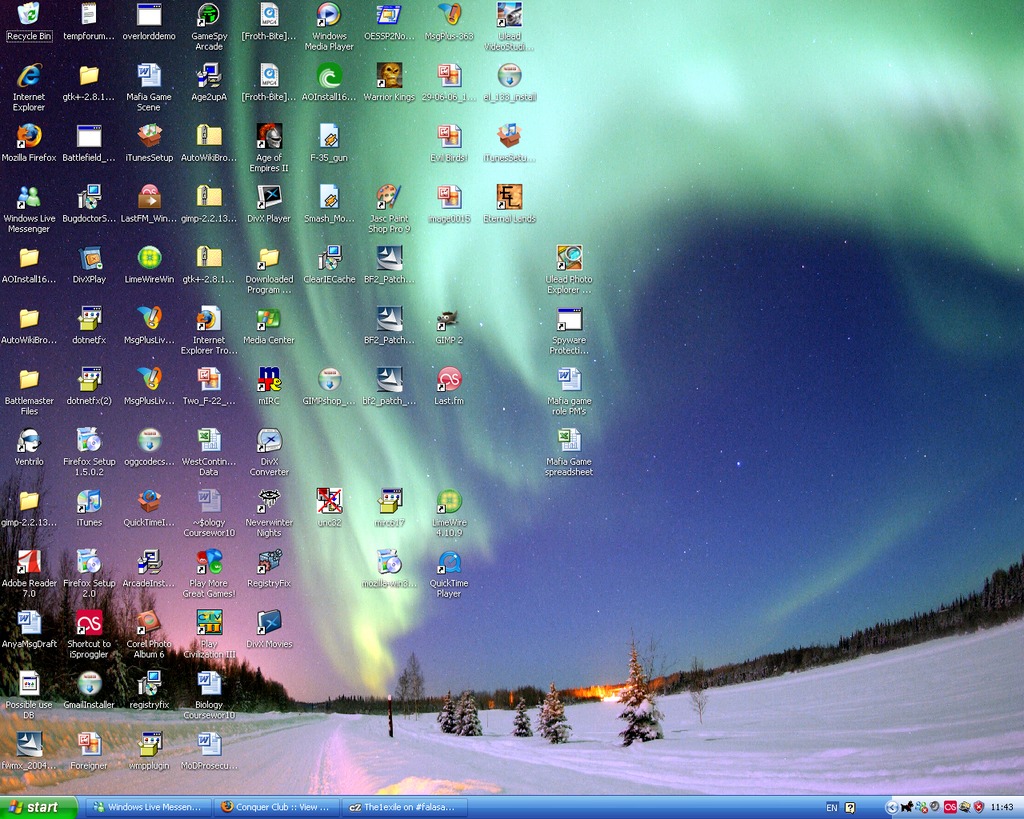Click the Last.fm desktop shortcut
This screenshot has width=1024, height=819.
pyautogui.click(x=449, y=380)
